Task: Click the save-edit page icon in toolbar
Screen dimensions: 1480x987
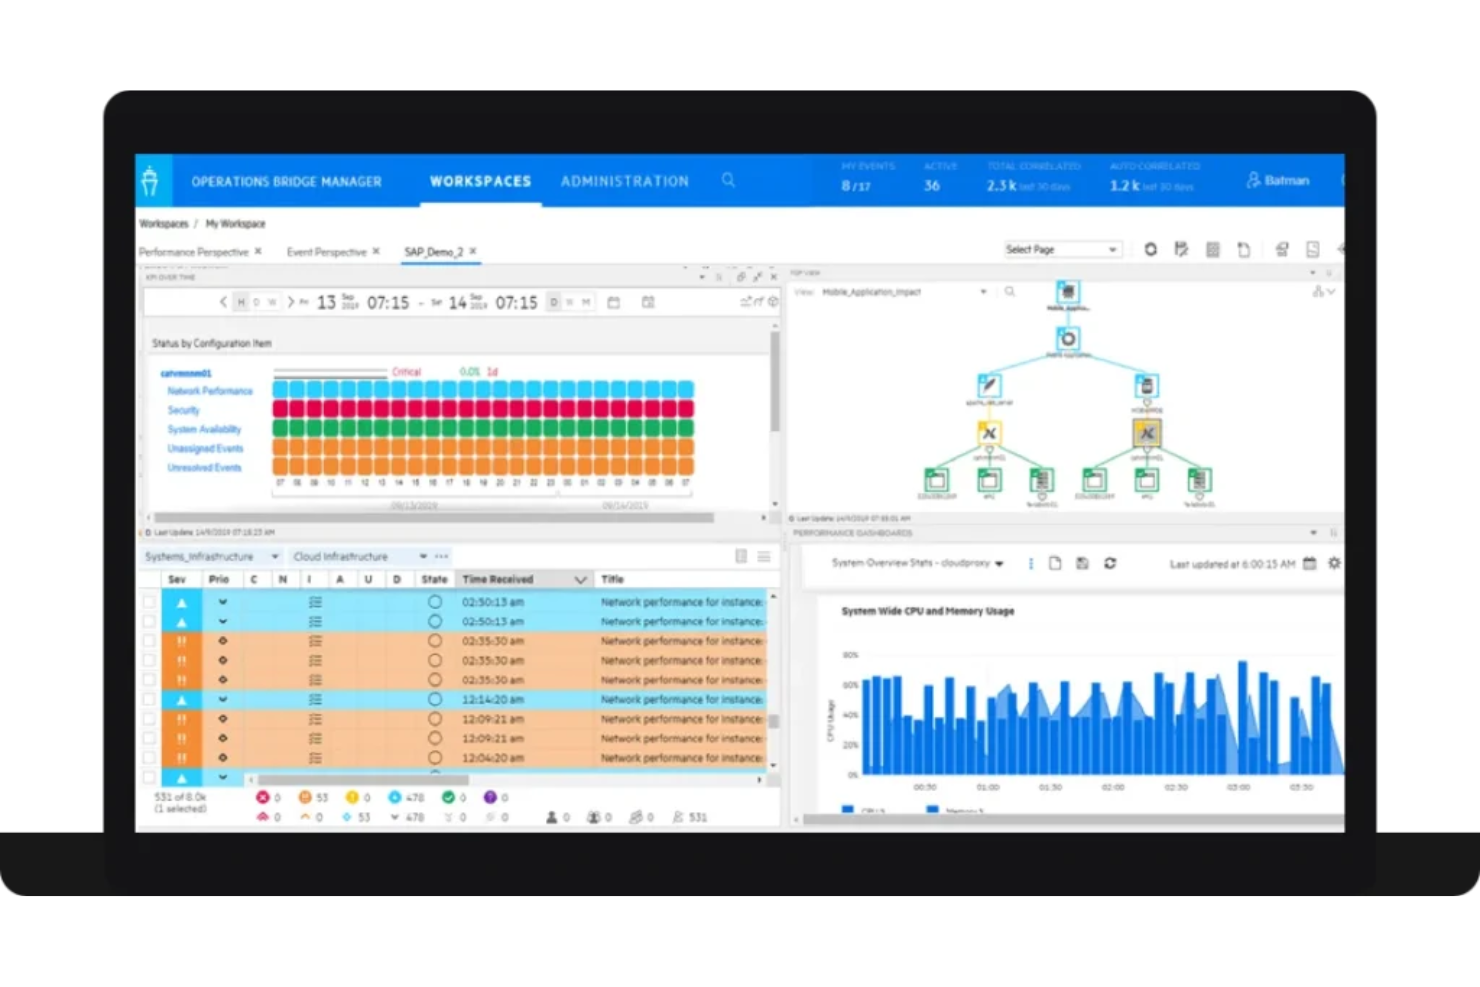Action: point(1181,249)
